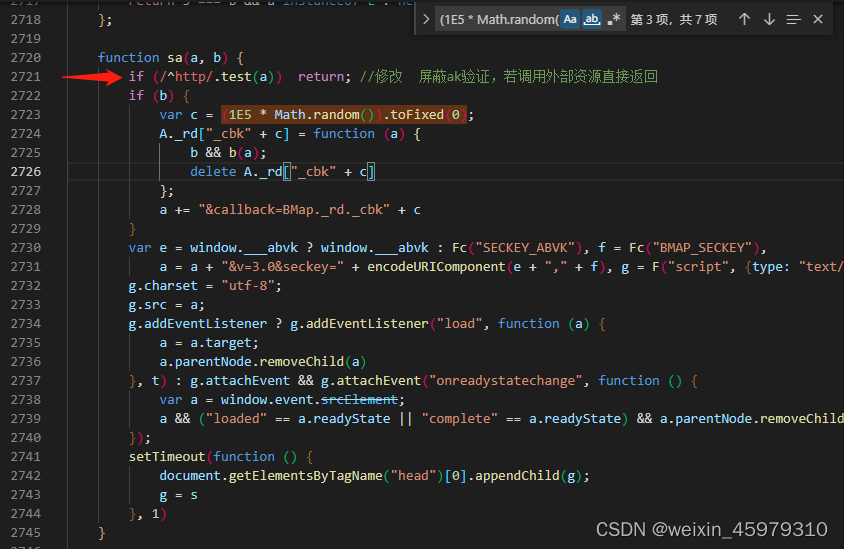The width and height of the screenshot is (844, 549).
Task: Click the string "utf-8" on line 2732
Action: pyautogui.click(x=248, y=286)
